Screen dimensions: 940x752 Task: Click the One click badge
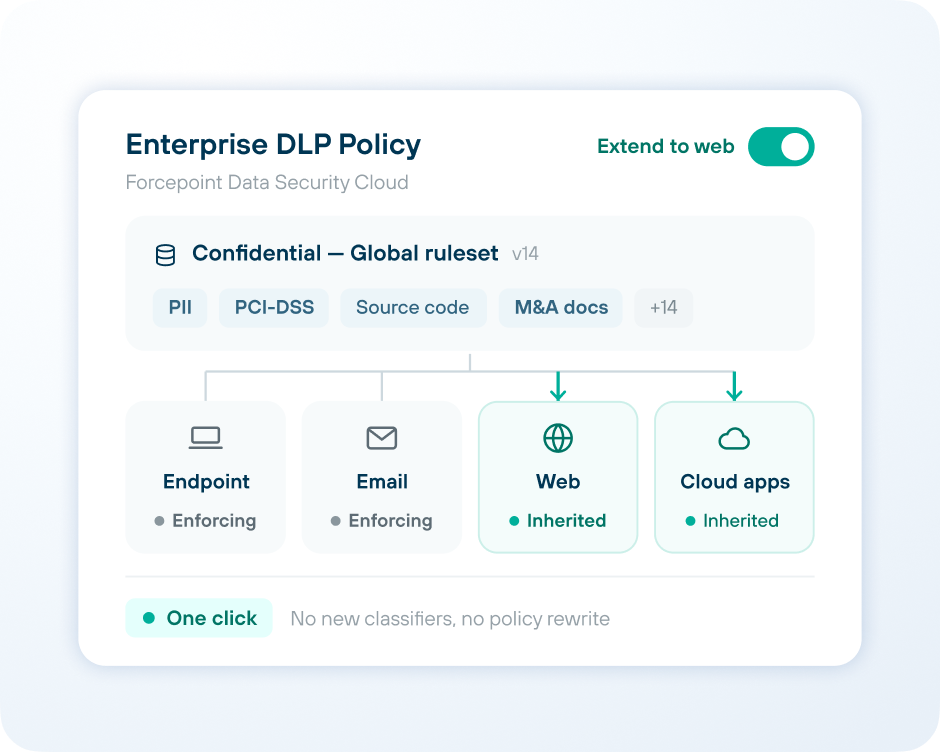199,618
